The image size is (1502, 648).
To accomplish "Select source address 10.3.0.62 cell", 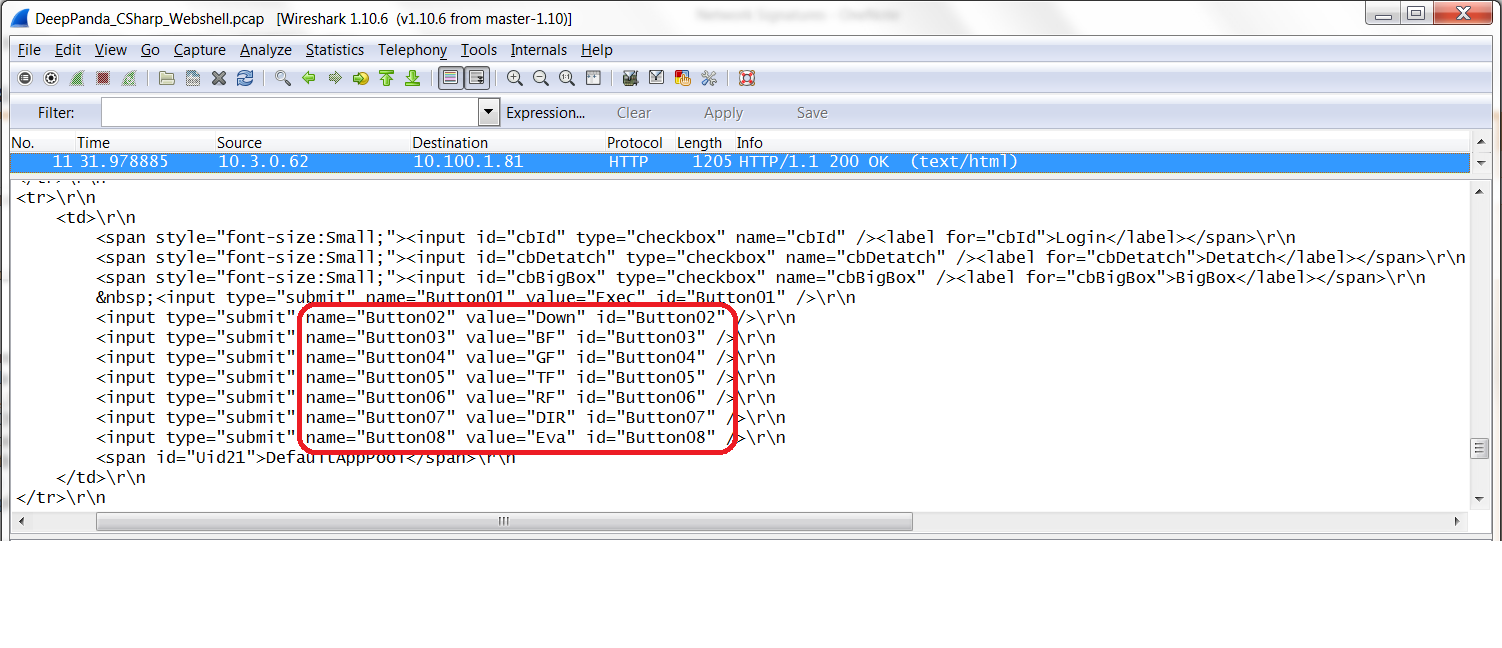I will coord(264,162).
